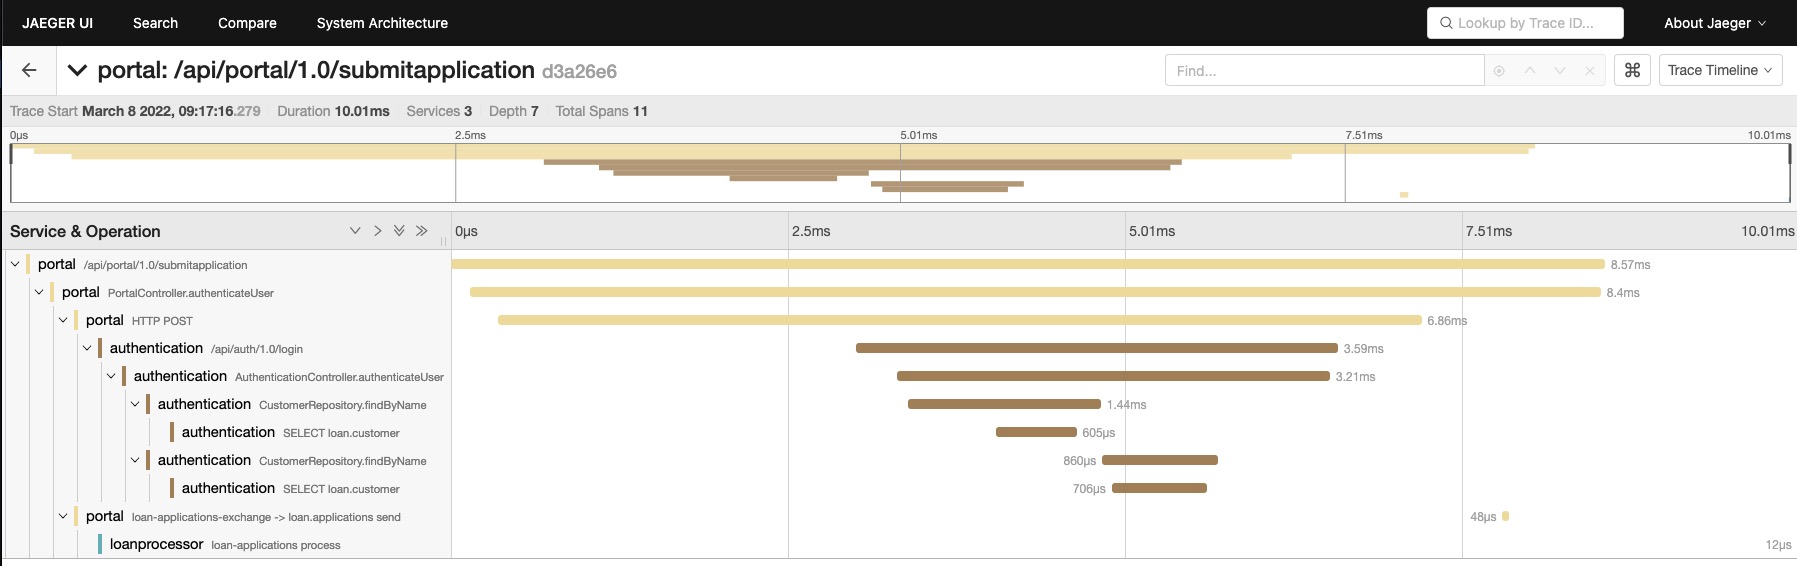This screenshot has width=1797, height=566.
Task: Click the JAEGER UI home link
Action: coord(57,23)
